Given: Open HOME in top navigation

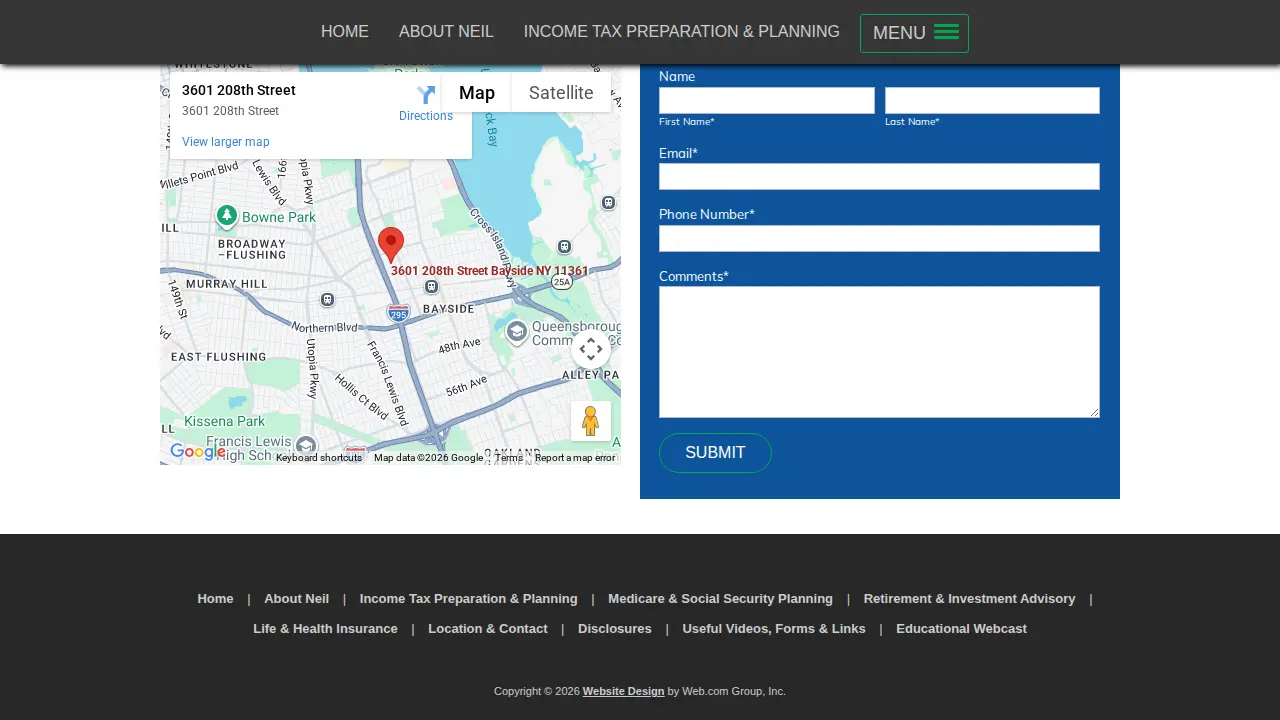Looking at the screenshot, I should pyautogui.click(x=345, y=32).
